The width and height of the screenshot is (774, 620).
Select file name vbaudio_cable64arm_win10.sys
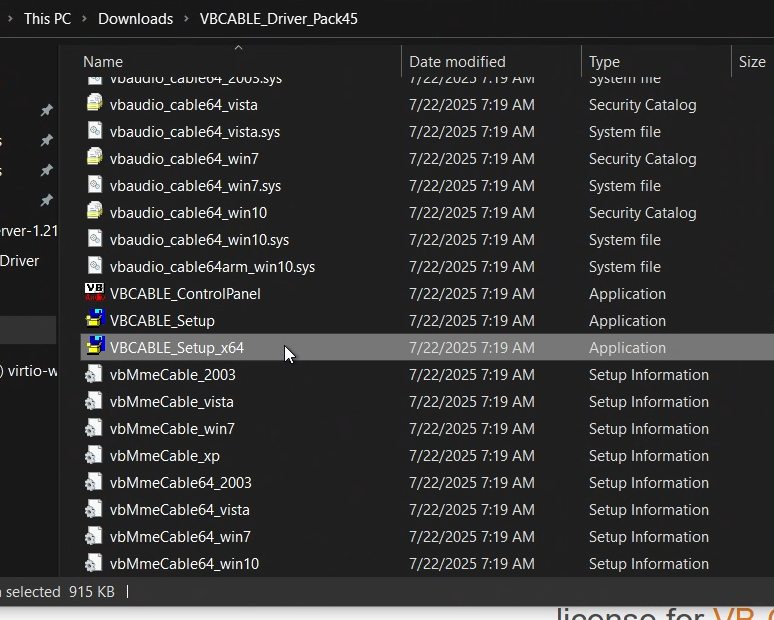[x=212, y=267]
